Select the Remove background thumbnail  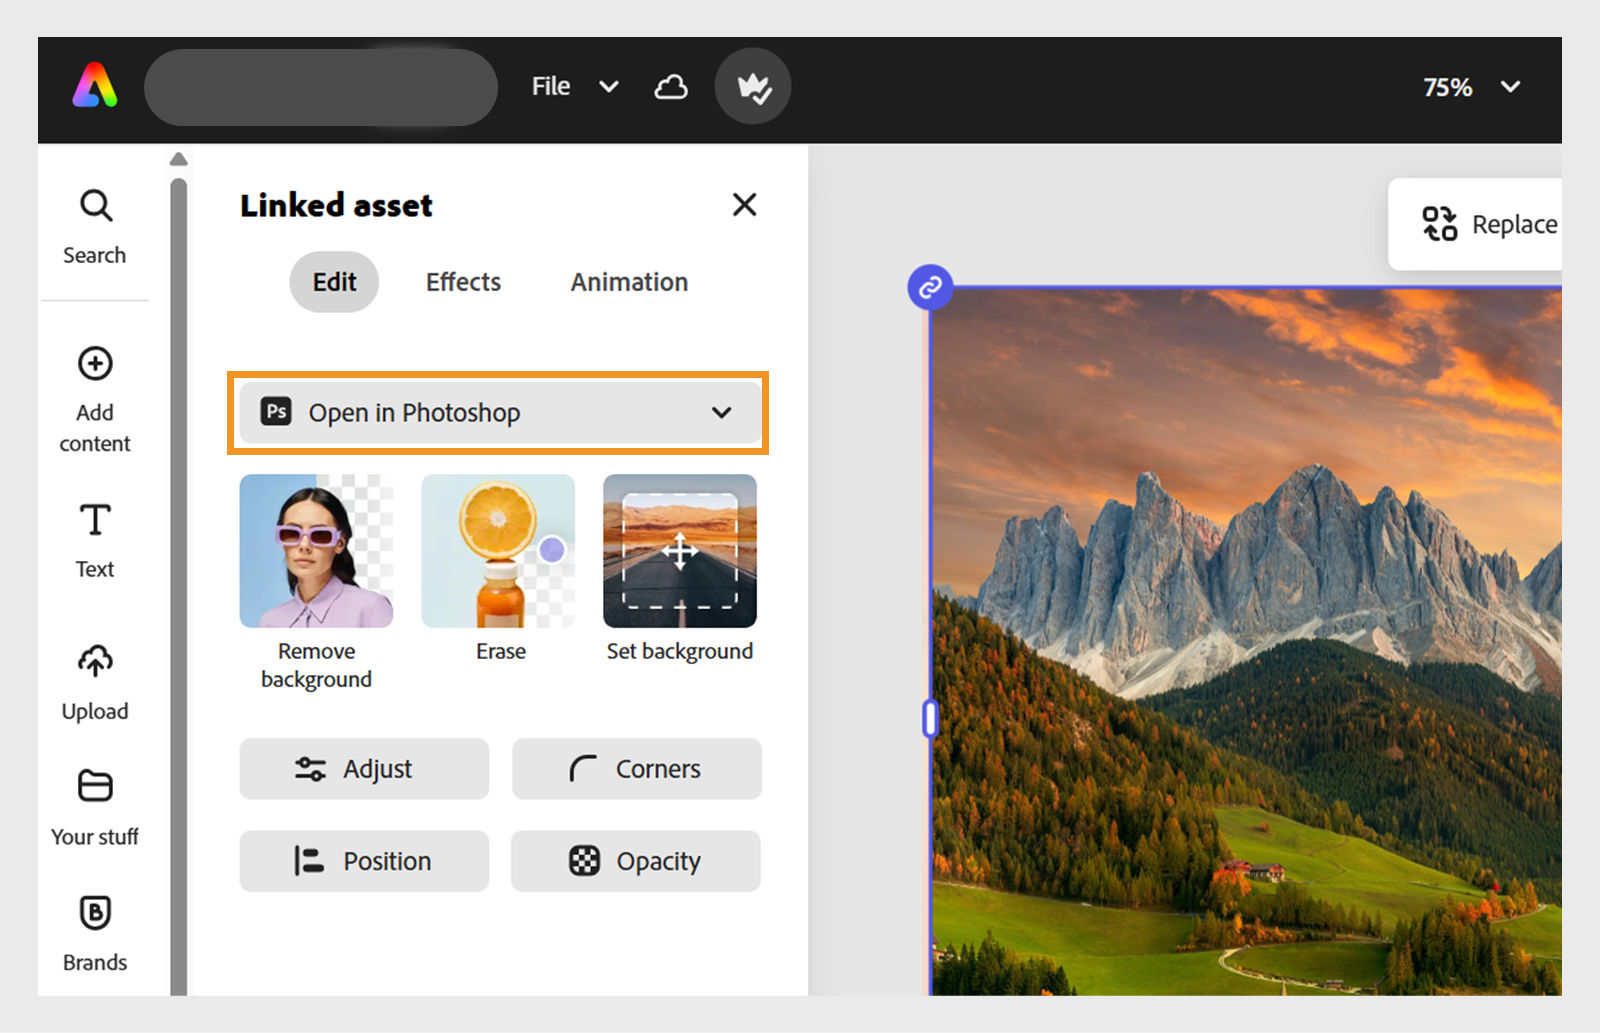316,551
